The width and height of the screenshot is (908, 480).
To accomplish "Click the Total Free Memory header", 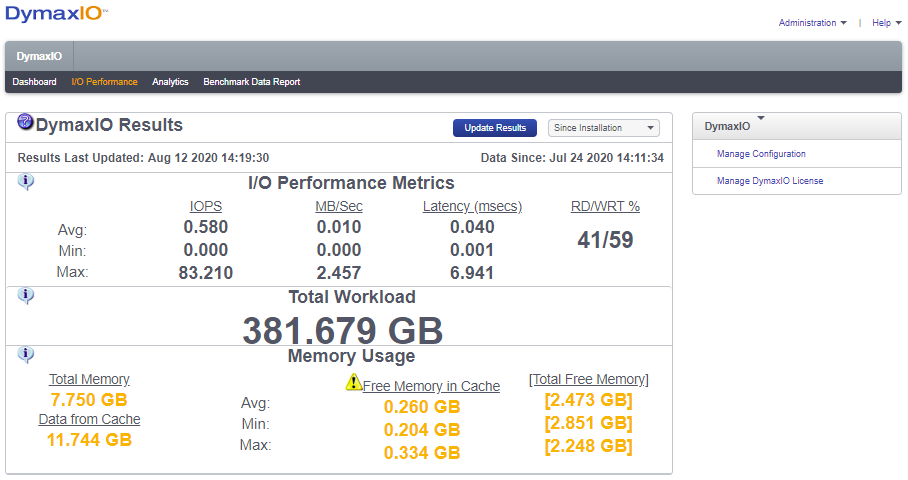I will (x=588, y=379).
